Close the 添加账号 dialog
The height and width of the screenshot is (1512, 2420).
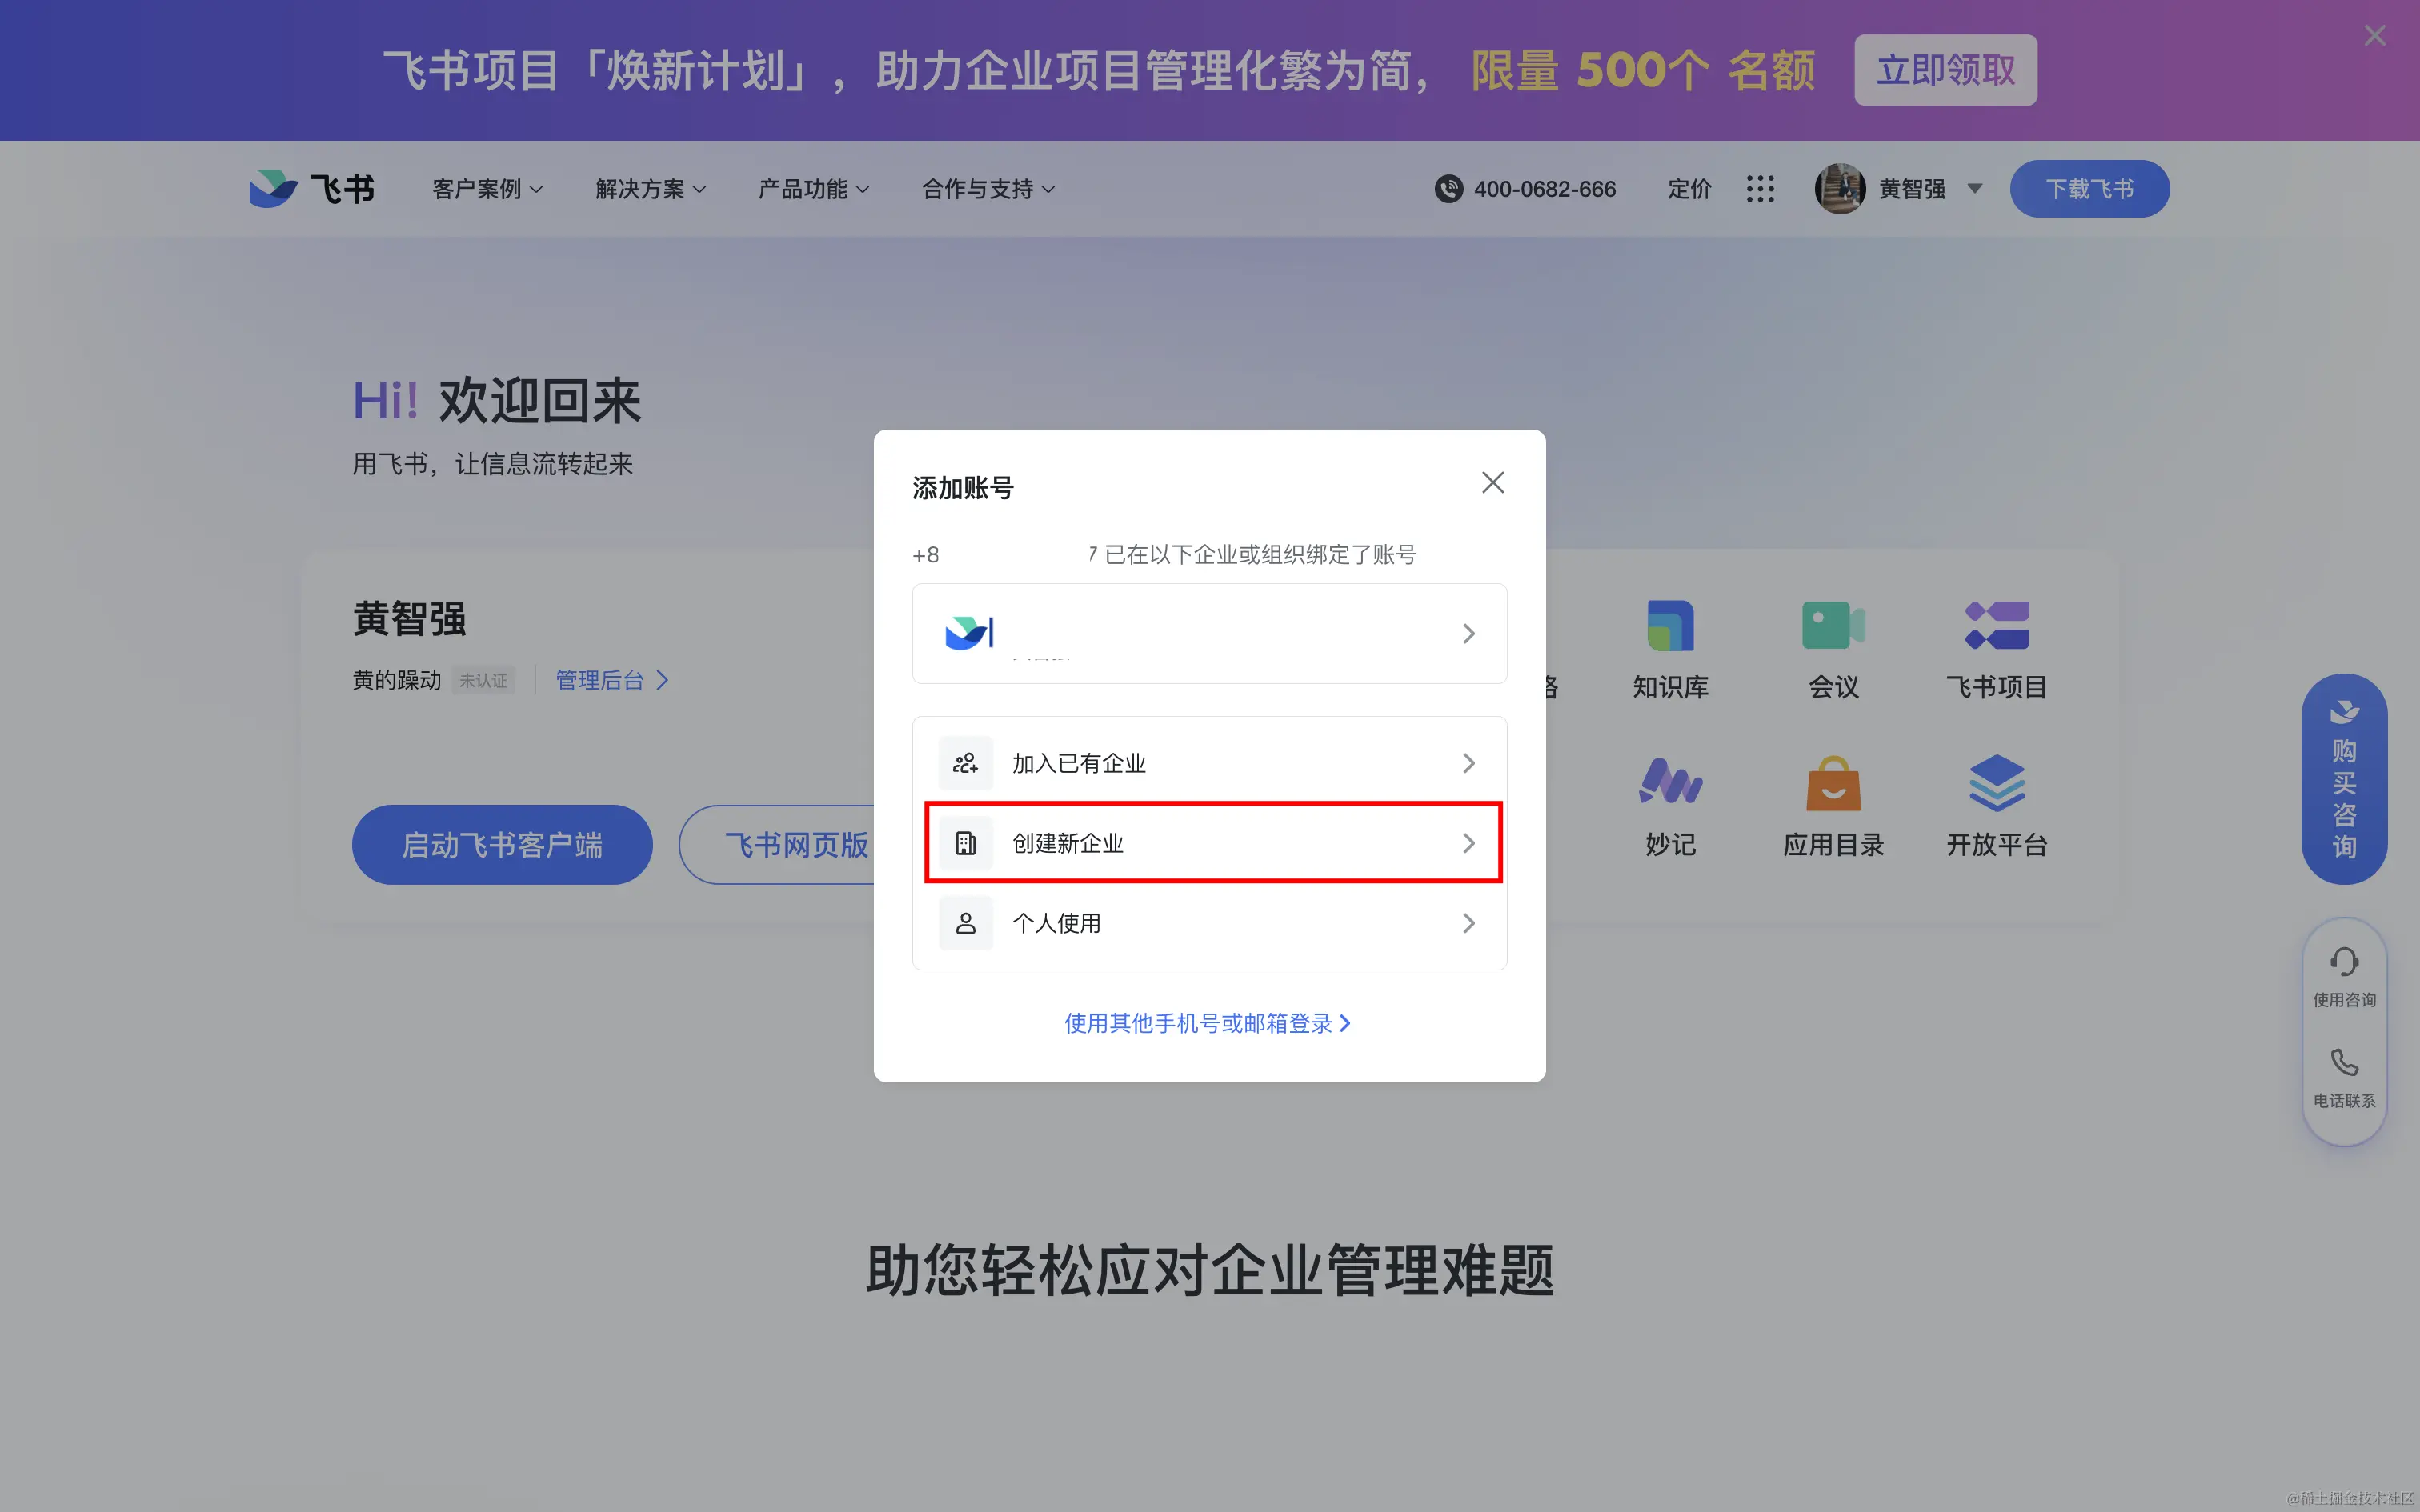coord(1492,483)
